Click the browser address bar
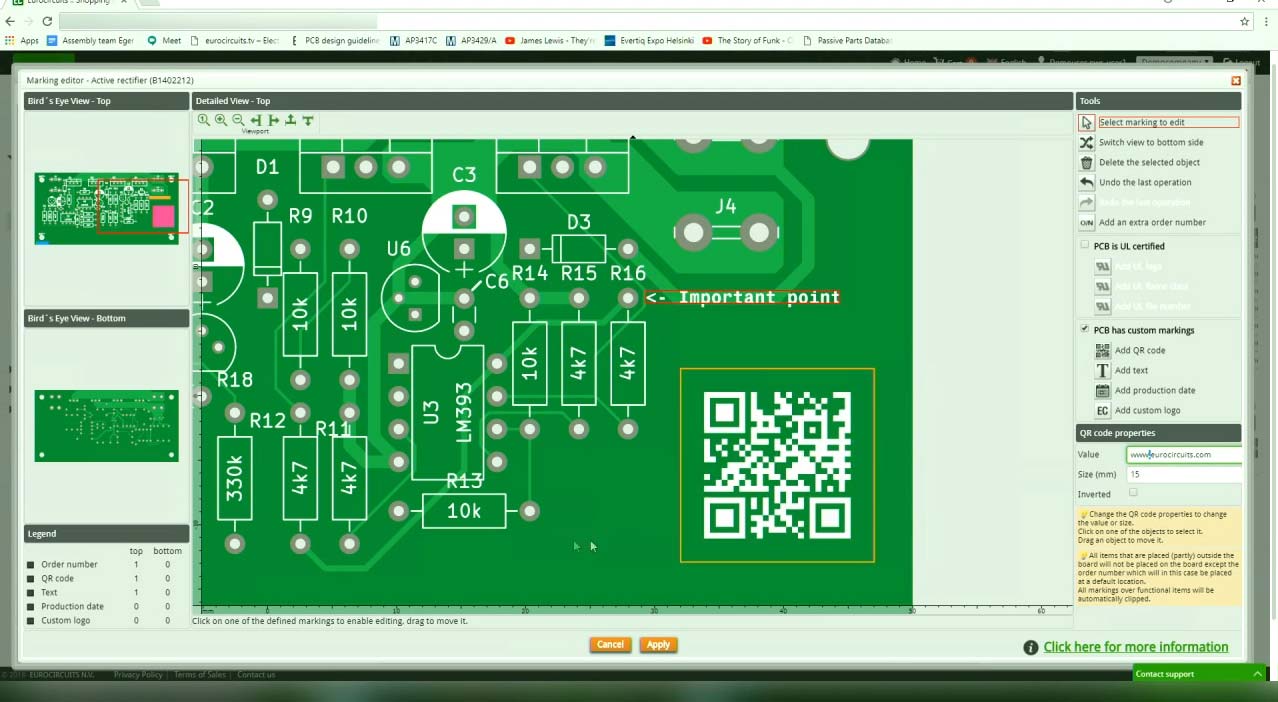Image resolution: width=1278 pixels, height=702 pixels. [x=645, y=21]
